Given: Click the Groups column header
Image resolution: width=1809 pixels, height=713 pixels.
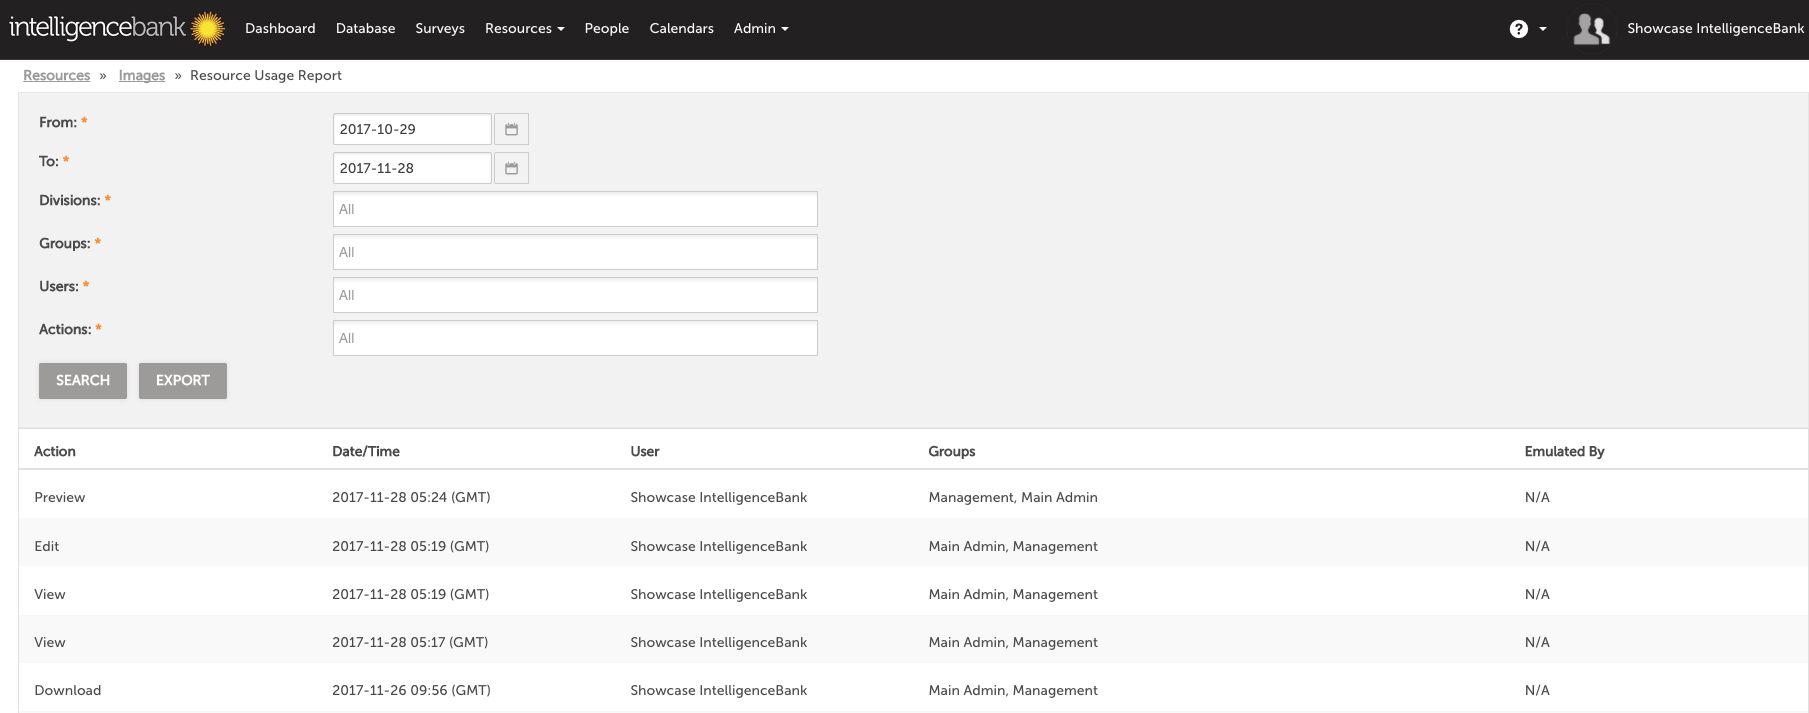Looking at the screenshot, I should [952, 451].
